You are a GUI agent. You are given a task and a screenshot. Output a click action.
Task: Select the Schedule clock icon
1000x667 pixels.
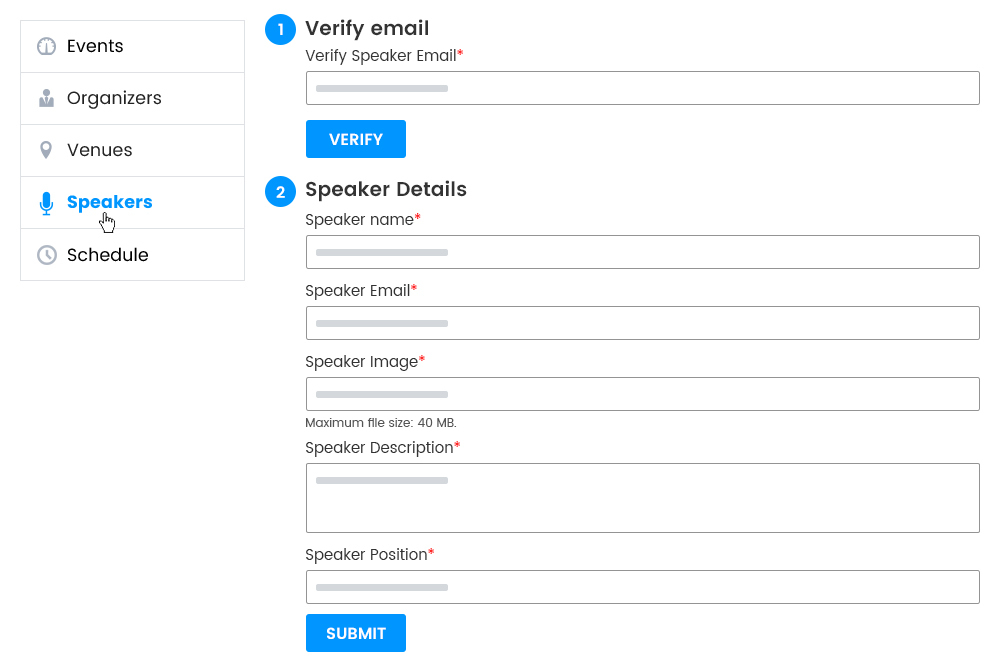pos(45,255)
